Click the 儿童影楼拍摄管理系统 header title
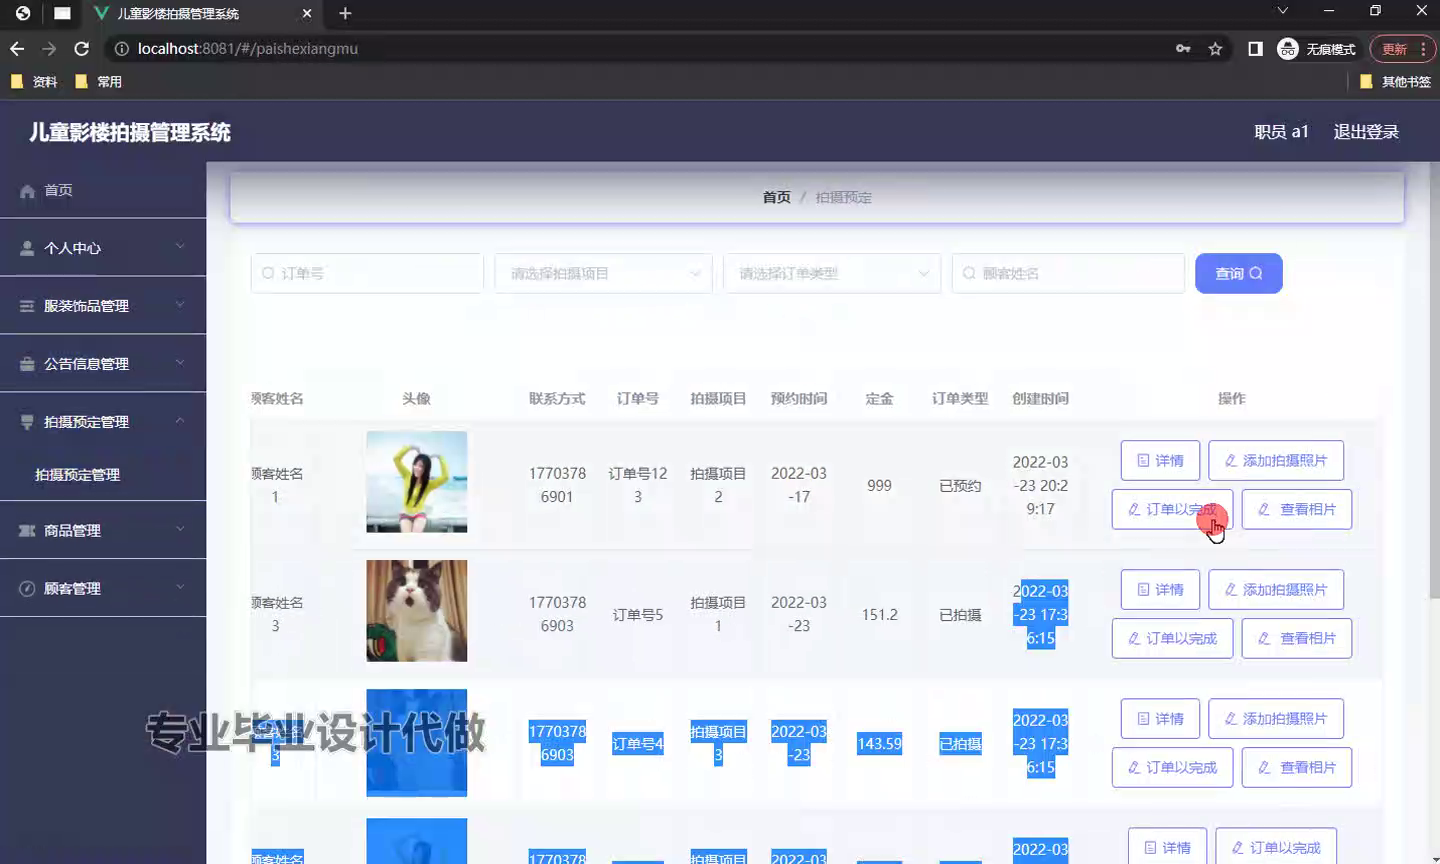 (x=129, y=132)
